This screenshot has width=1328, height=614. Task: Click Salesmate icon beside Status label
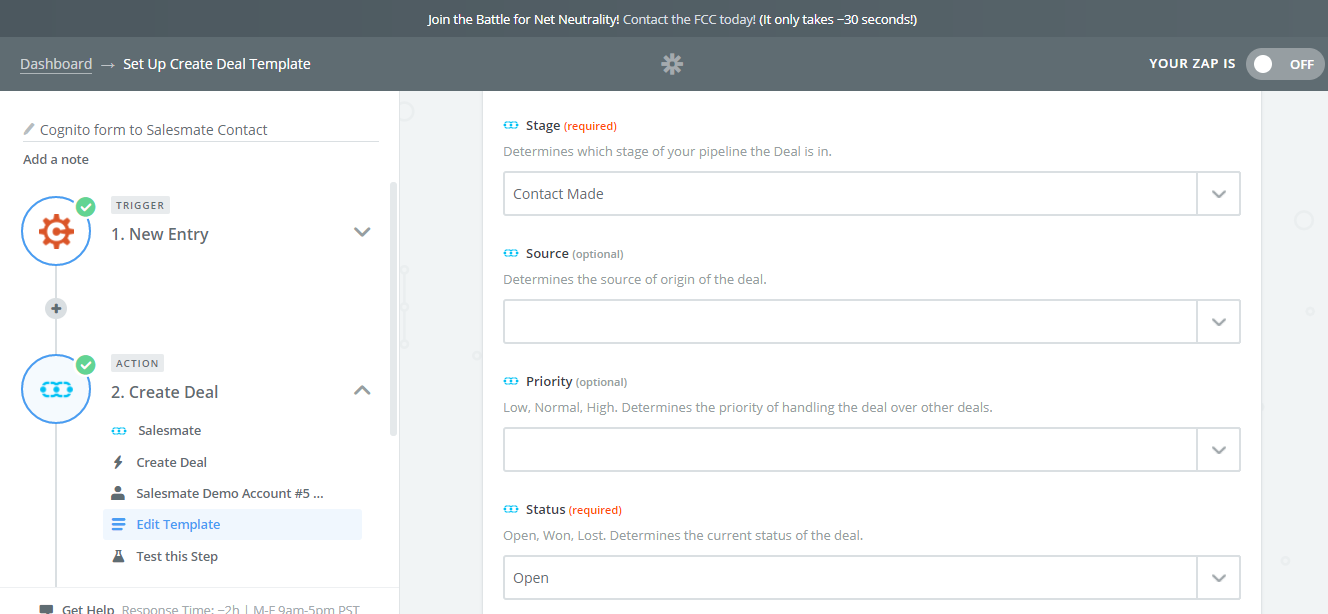click(511, 510)
